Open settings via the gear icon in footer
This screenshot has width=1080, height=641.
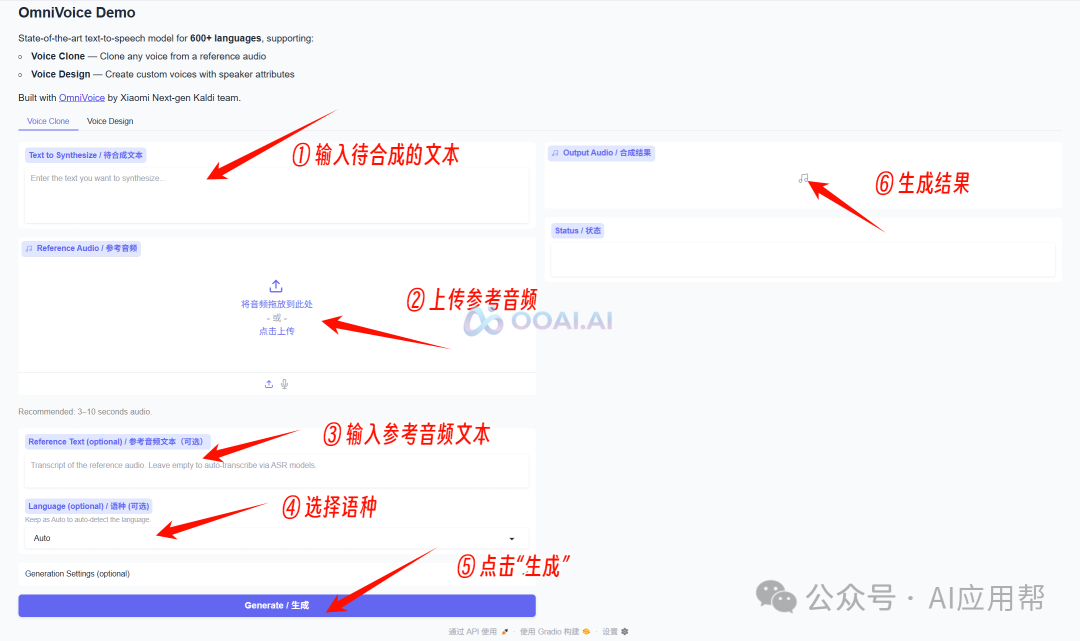624,631
